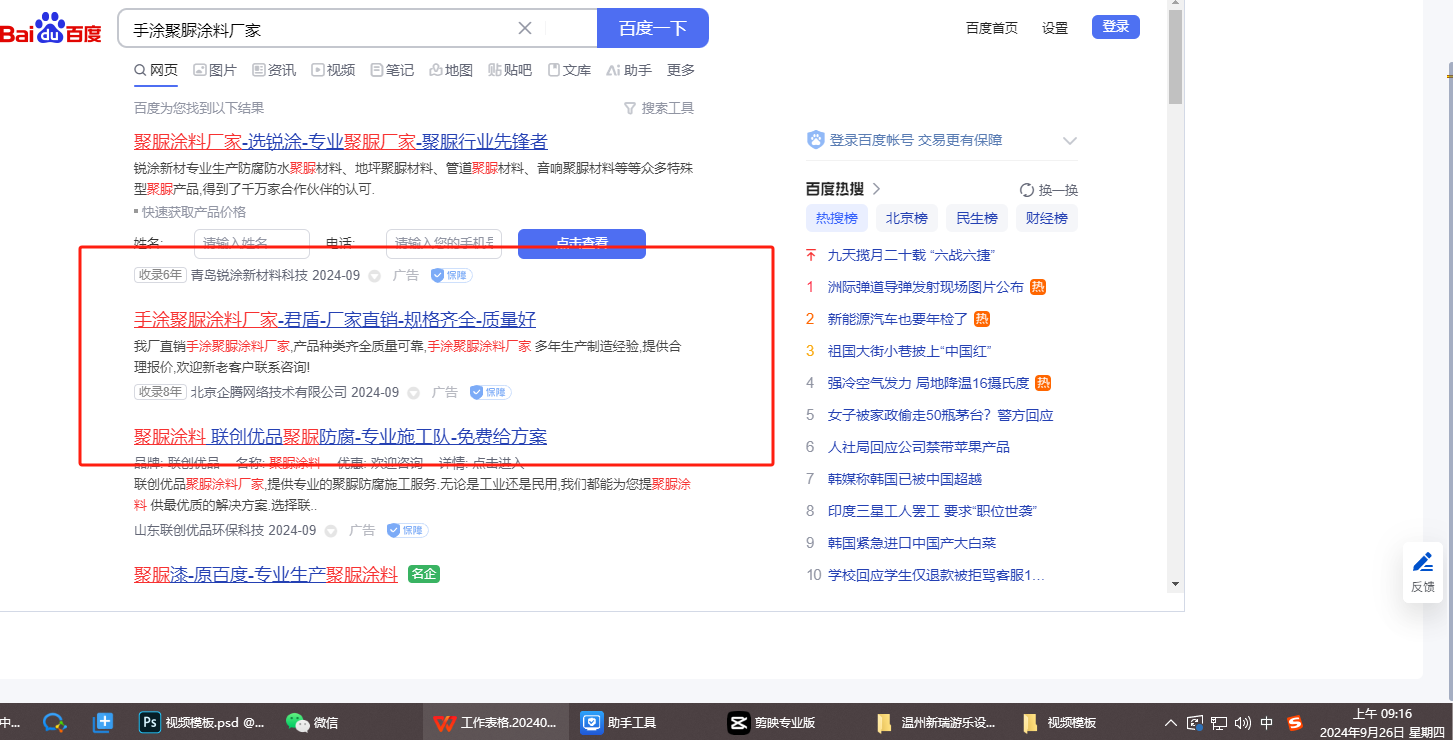This screenshot has height=740, width=1453.
Task: Open the 资讯 tab
Action: click(274, 70)
